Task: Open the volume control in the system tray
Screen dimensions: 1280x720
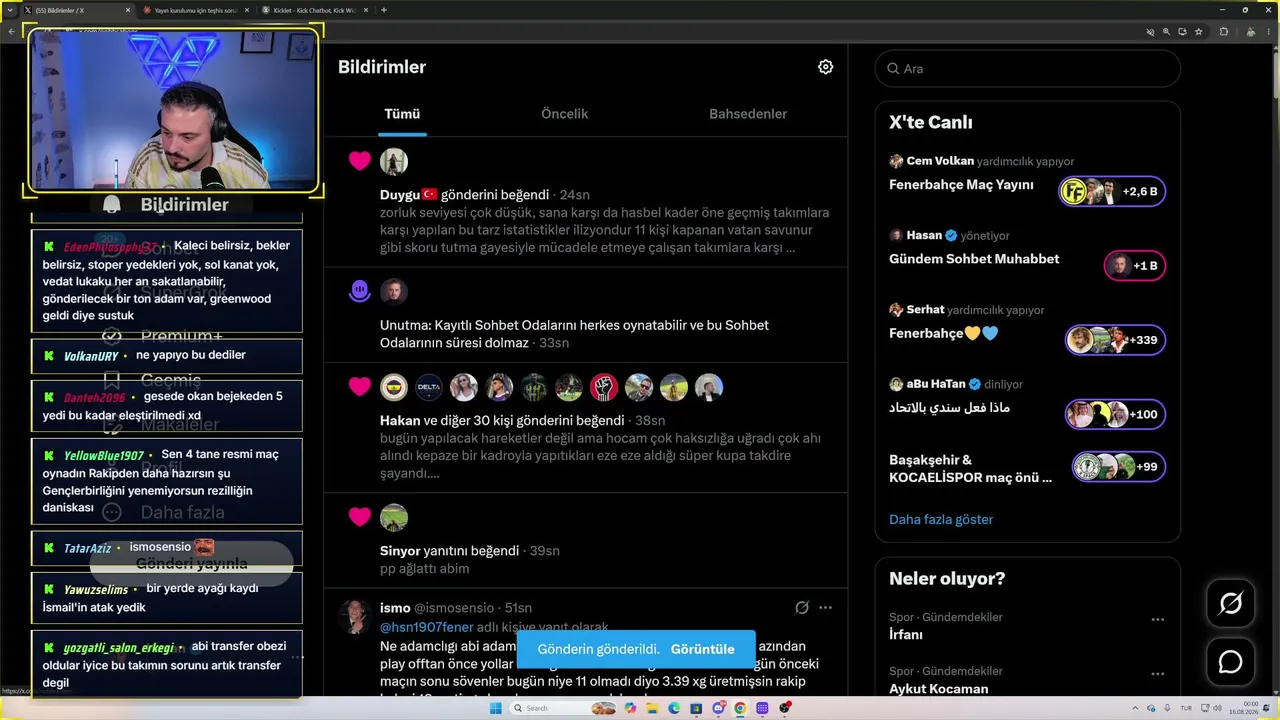Action: pos(1216,708)
